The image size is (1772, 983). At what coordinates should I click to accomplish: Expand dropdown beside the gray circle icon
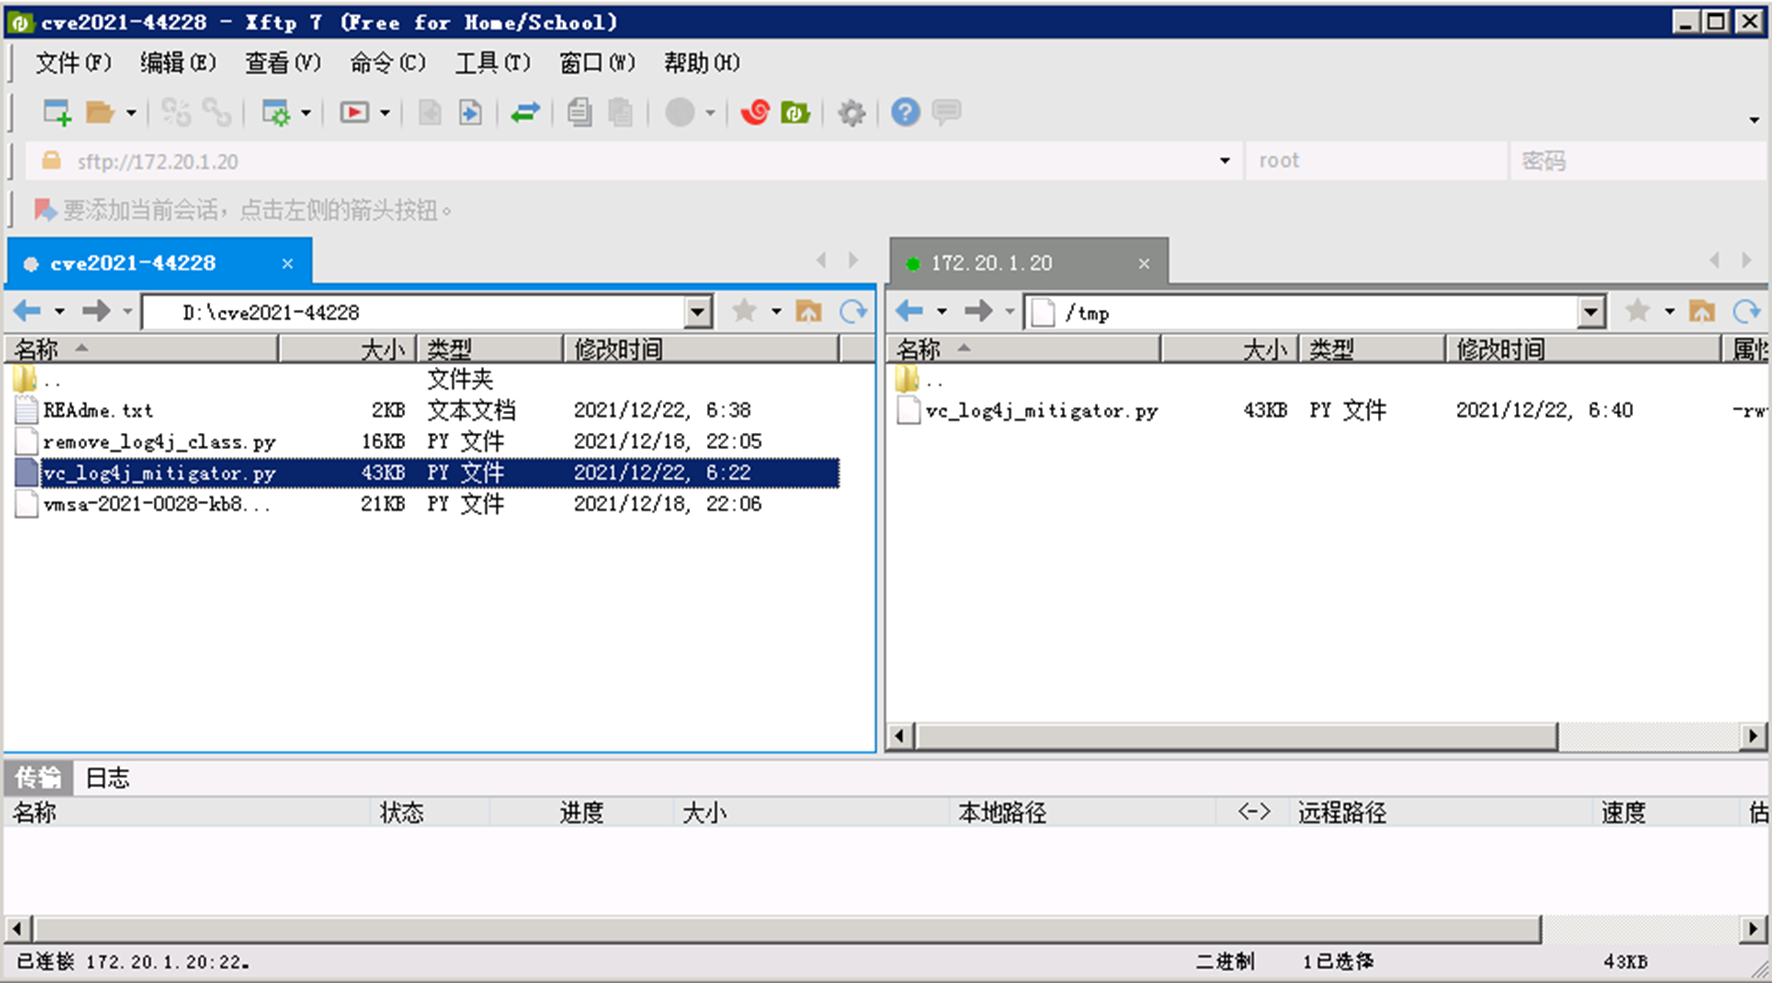click(710, 113)
